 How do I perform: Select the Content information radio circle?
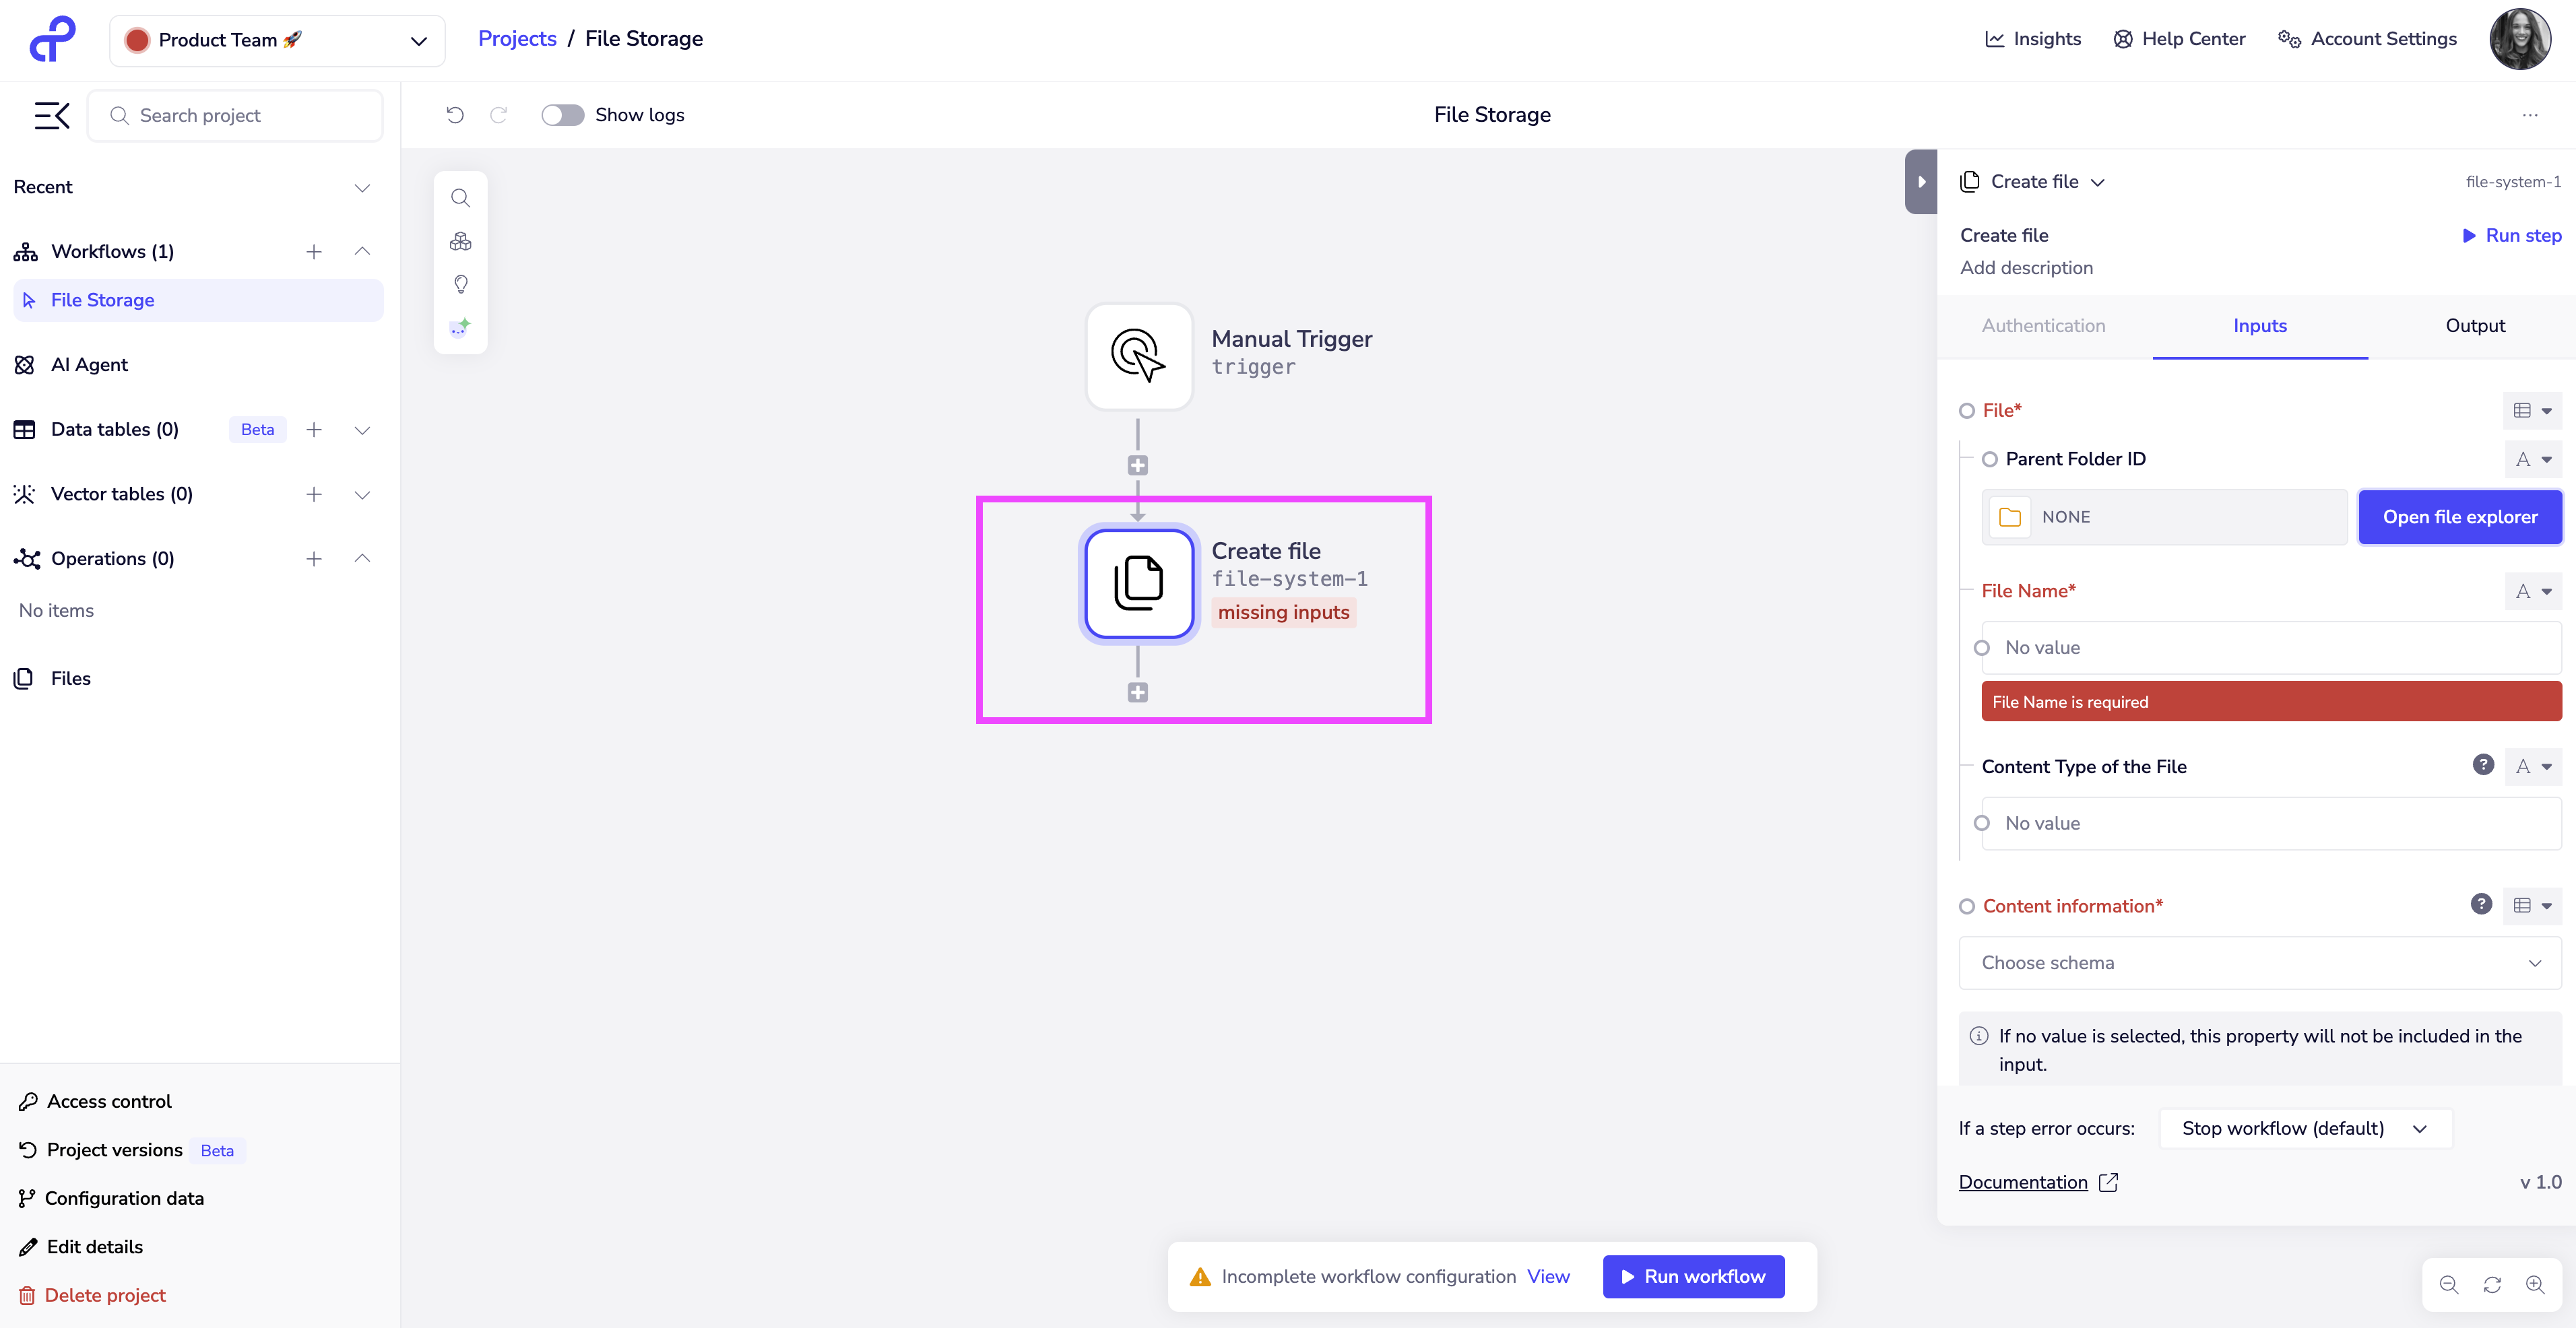(x=1967, y=906)
